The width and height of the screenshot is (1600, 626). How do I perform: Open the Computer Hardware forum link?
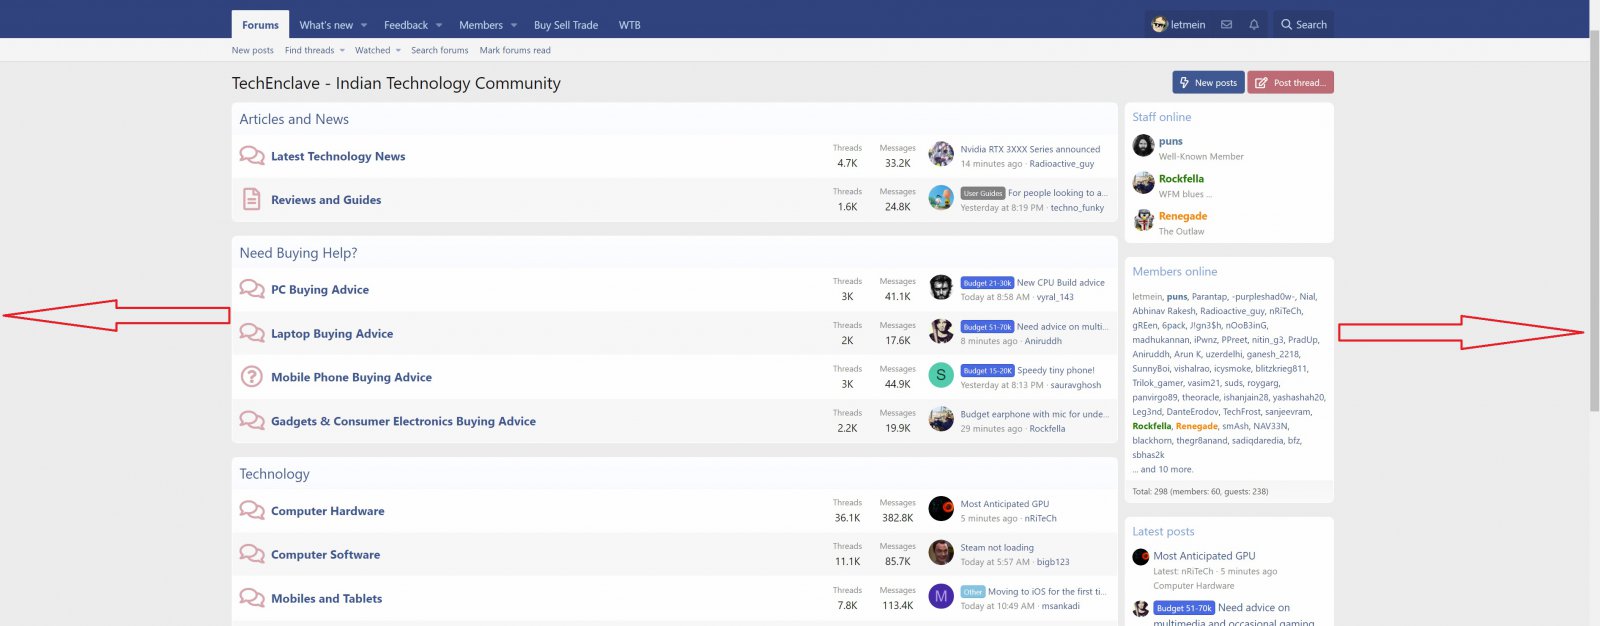coord(328,511)
